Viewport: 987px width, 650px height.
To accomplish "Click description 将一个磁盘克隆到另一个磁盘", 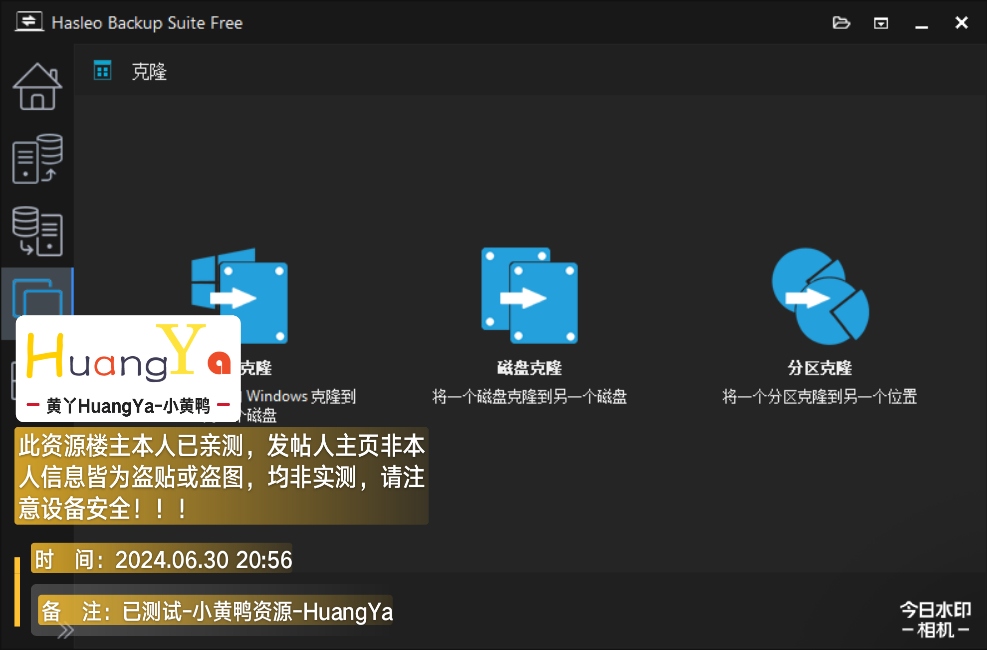I will pos(529,397).
